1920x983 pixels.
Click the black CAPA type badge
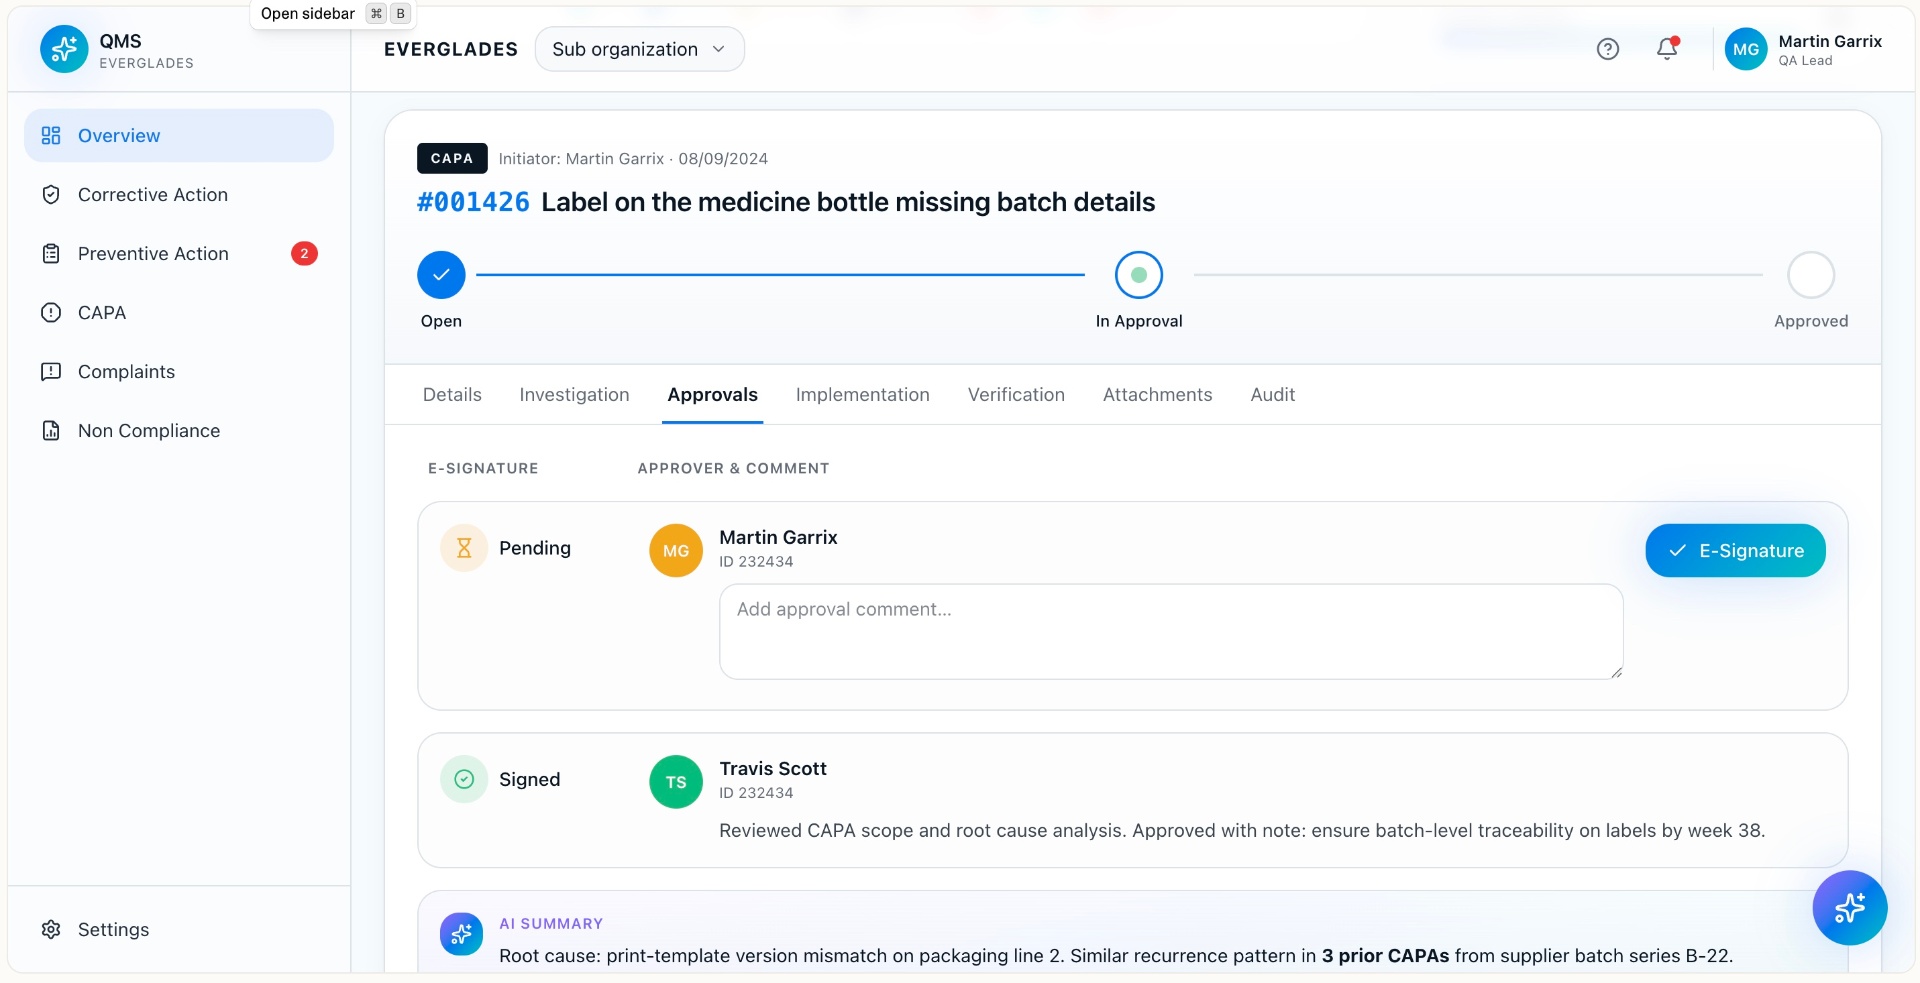tap(452, 158)
